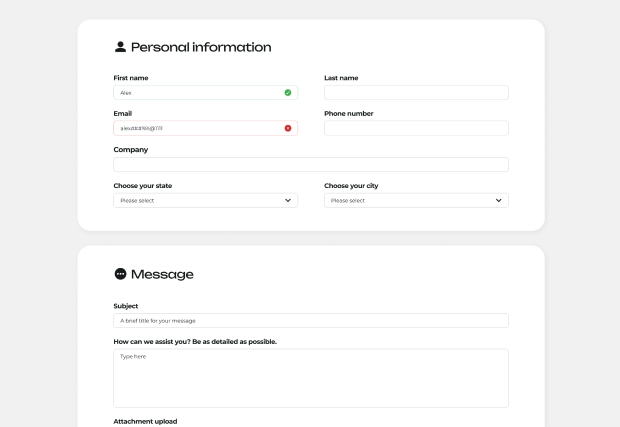Click the 'First name' label

point(131,78)
